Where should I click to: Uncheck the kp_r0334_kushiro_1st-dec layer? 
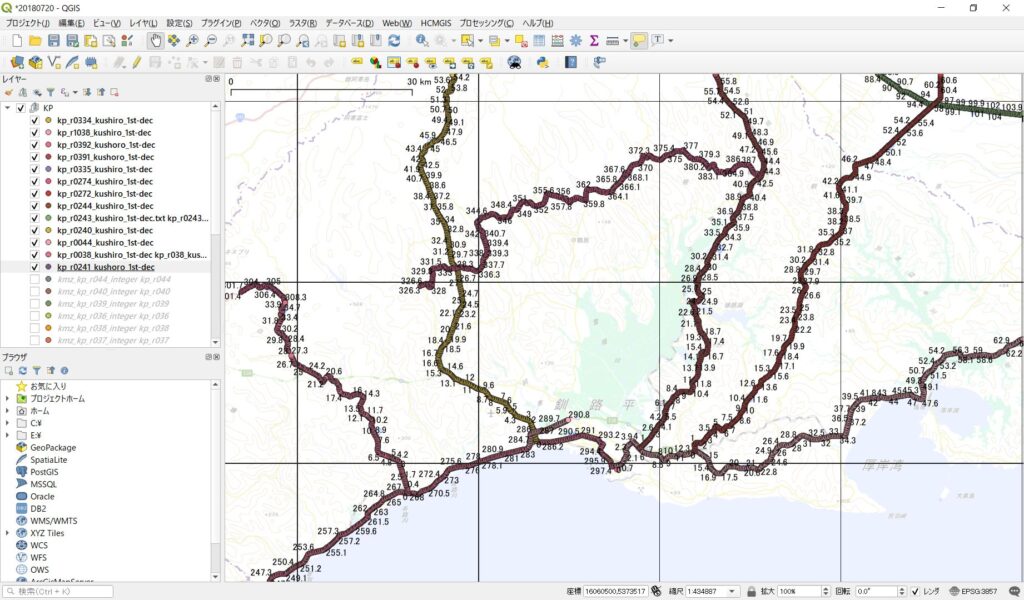pos(35,121)
